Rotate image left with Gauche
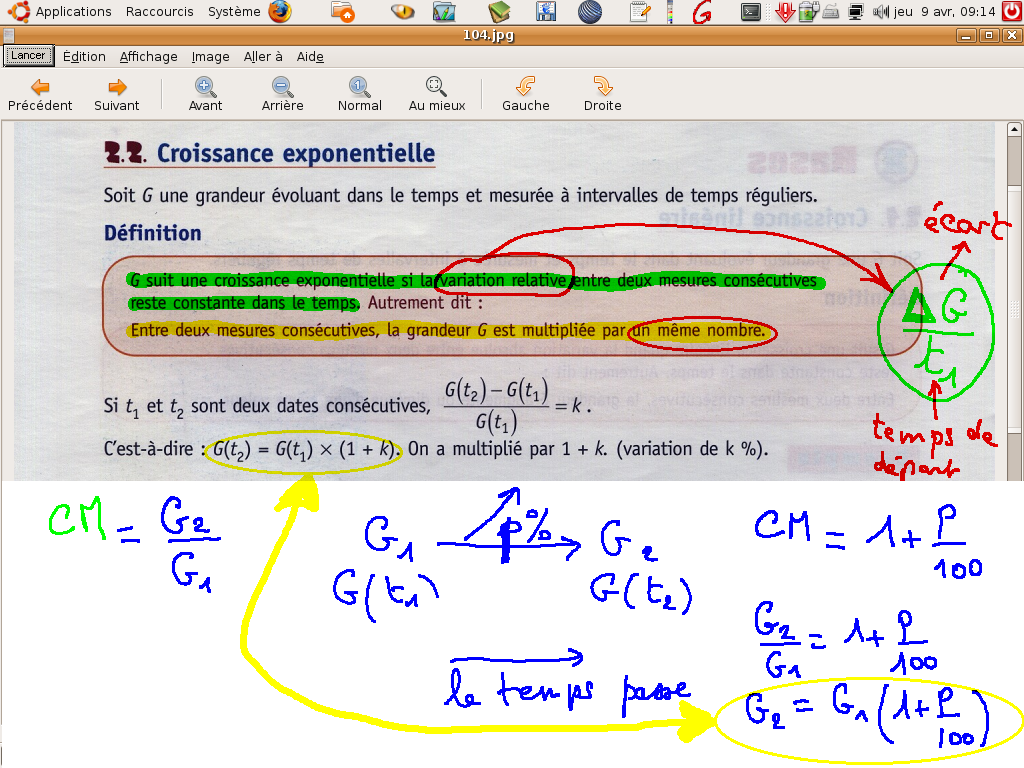The image size is (1024, 768). click(525, 94)
